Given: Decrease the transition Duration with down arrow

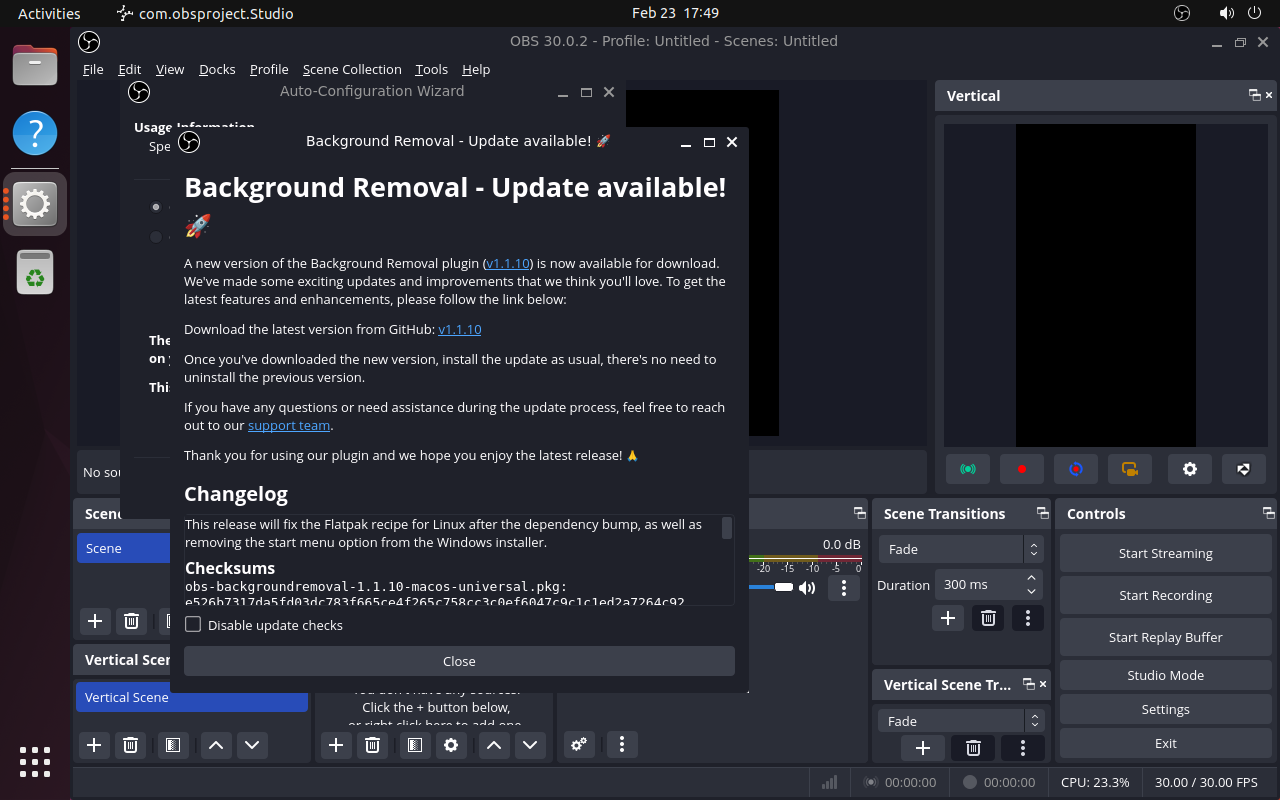Looking at the screenshot, I should point(1031,592).
